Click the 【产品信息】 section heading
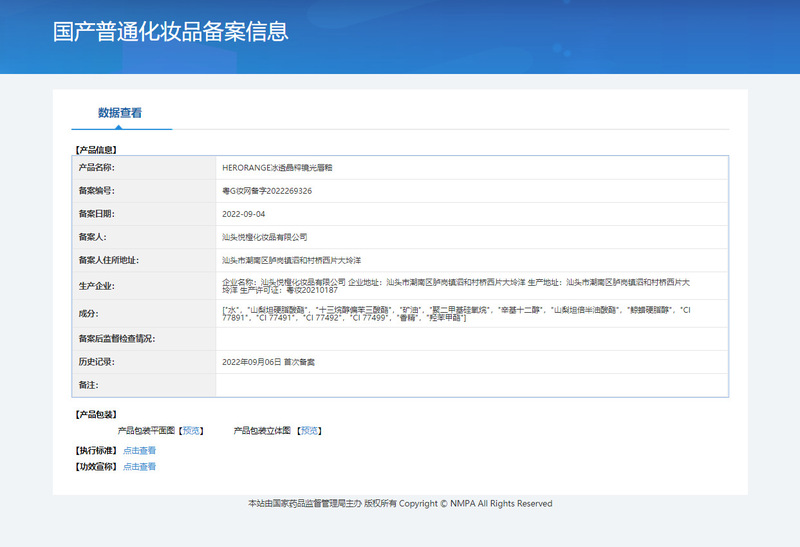 tap(96, 149)
